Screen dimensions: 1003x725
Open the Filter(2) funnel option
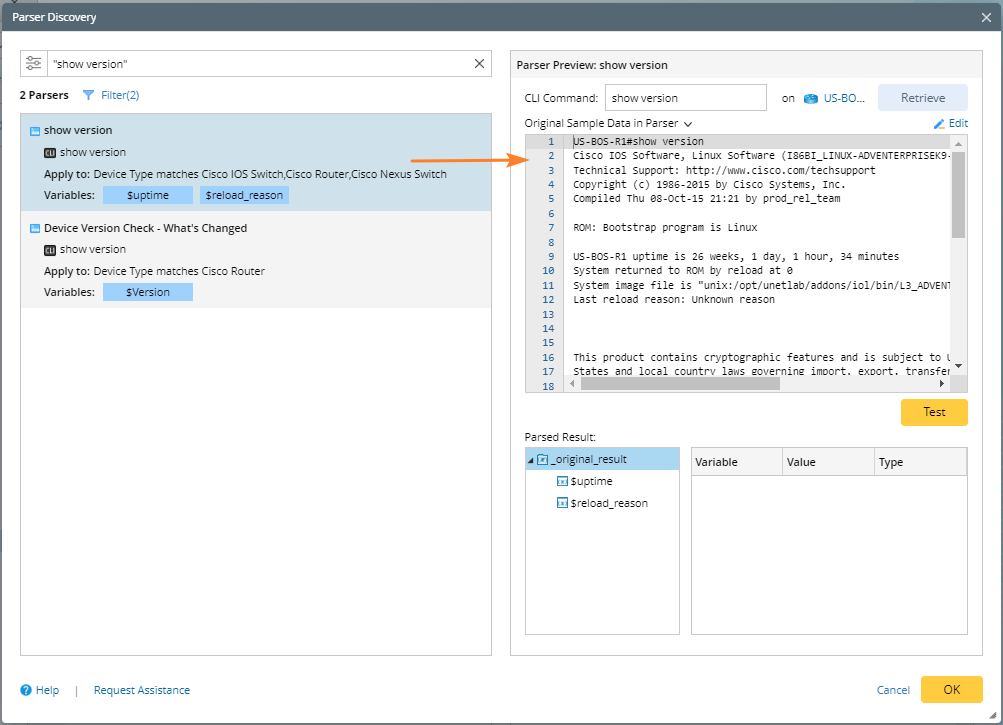pos(111,95)
